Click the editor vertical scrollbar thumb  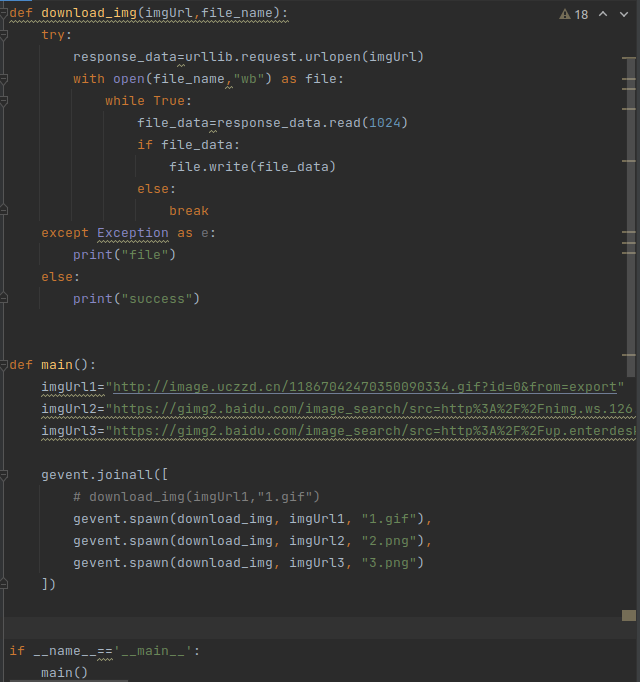[631, 217]
